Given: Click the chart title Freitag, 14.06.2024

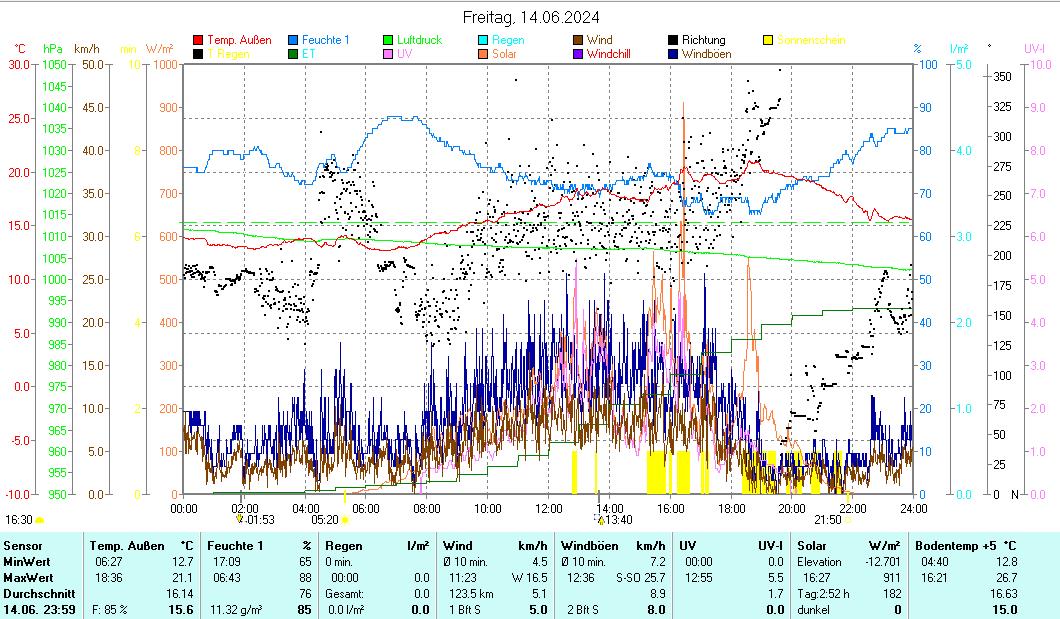Looking at the screenshot, I should click(531, 18).
